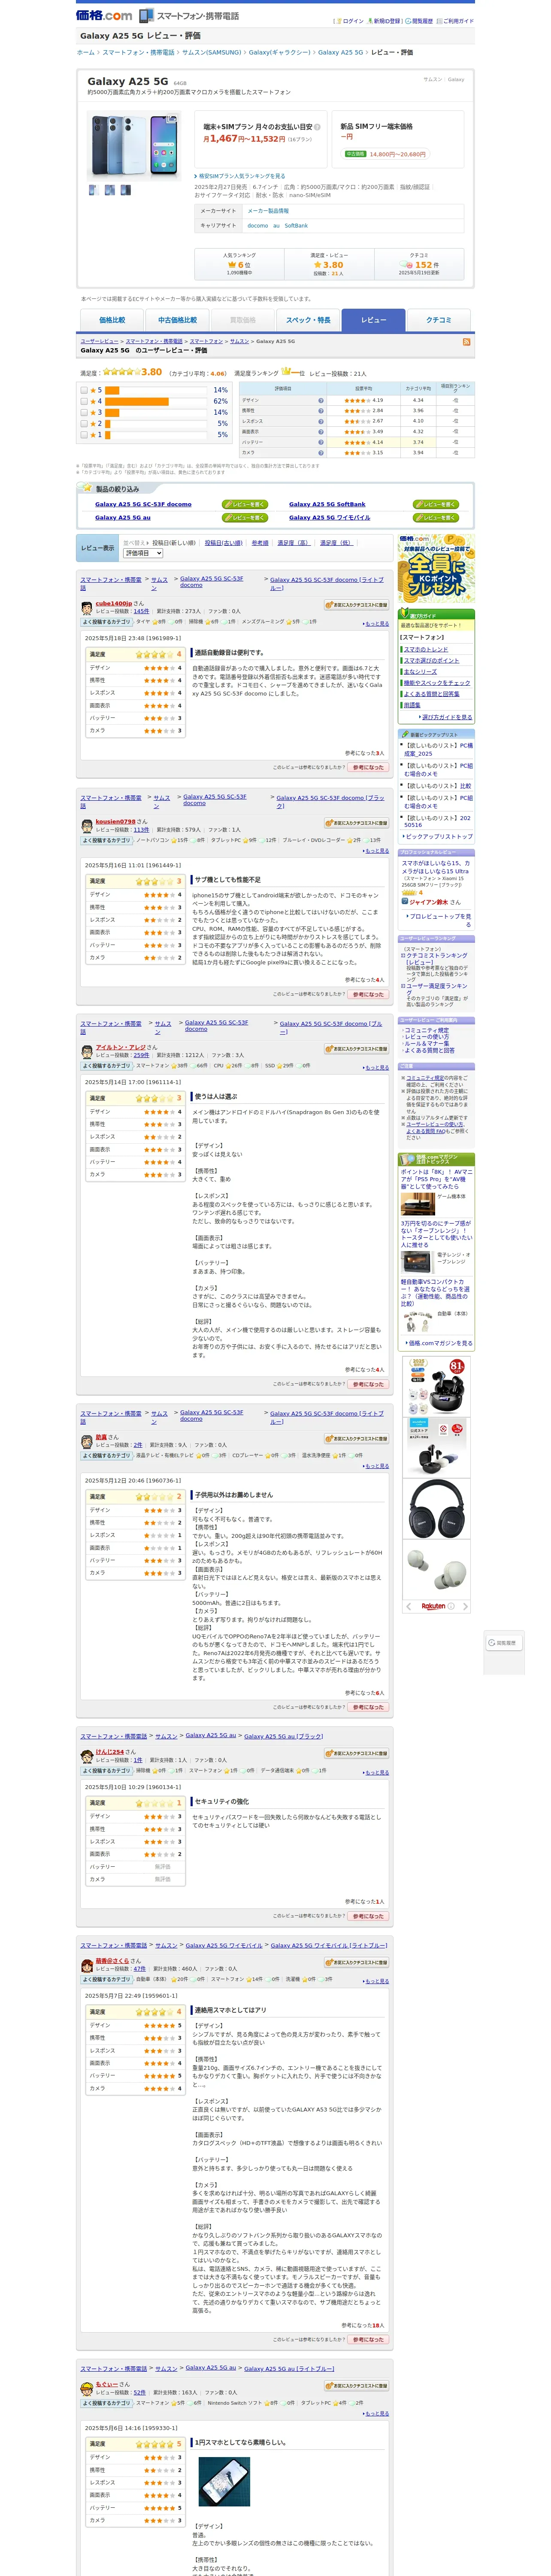Click kousien0798 reviewer avatar icon

click(87, 825)
